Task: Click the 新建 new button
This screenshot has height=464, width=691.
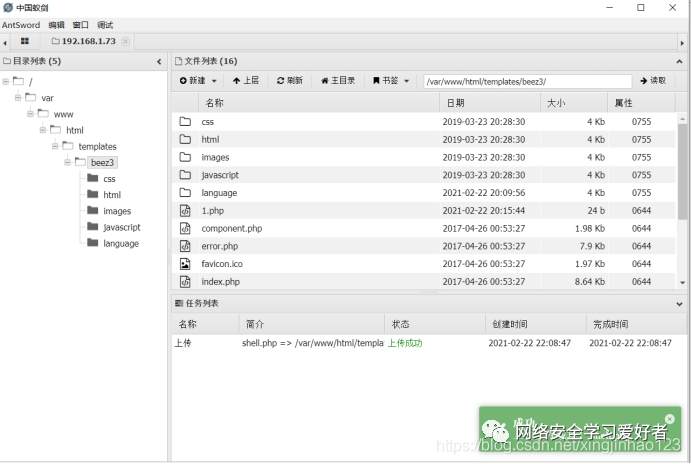Action: [x=193, y=81]
